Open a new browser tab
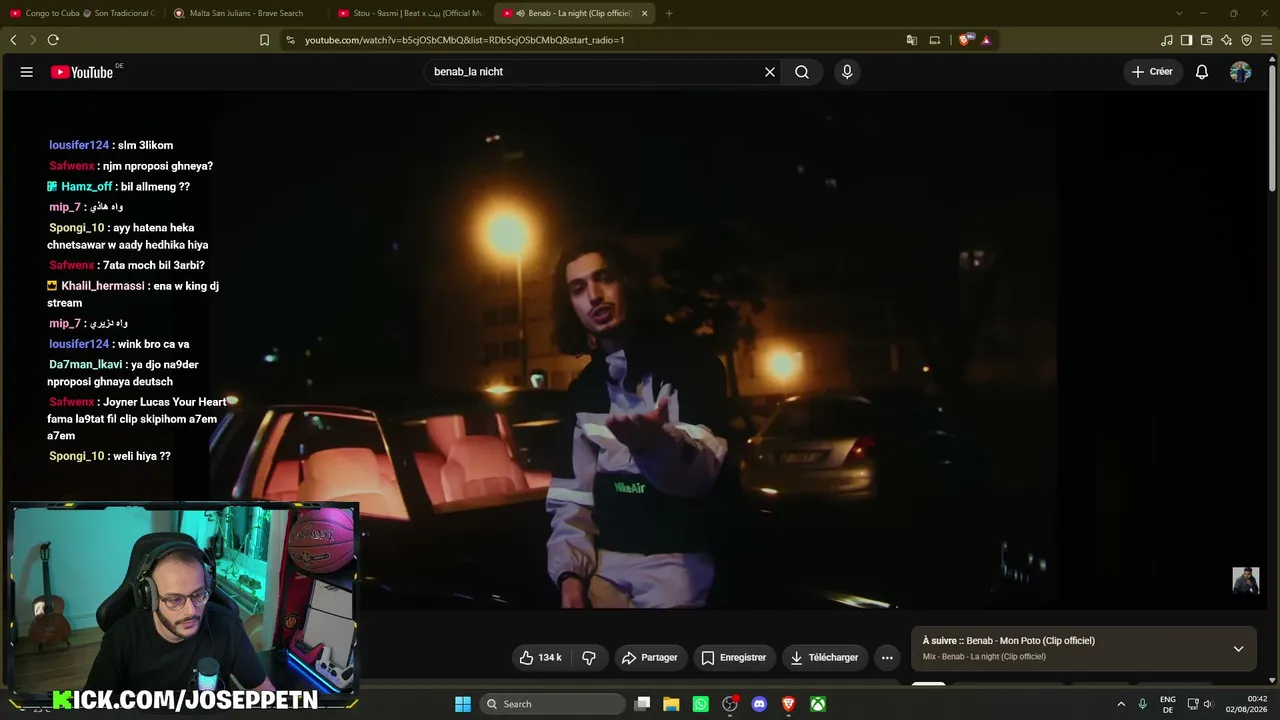1280x720 pixels. click(669, 13)
